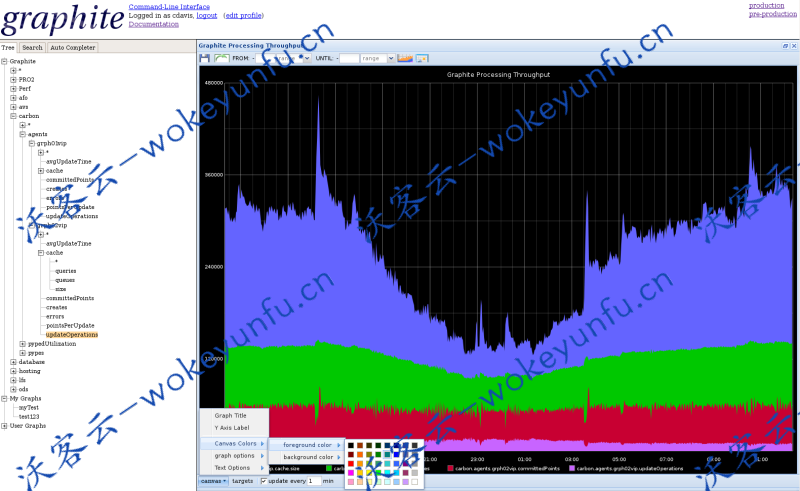Image resolution: width=800 pixels, height=491 pixels.
Task: Expand the ods tree node
Action: [14, 389]
